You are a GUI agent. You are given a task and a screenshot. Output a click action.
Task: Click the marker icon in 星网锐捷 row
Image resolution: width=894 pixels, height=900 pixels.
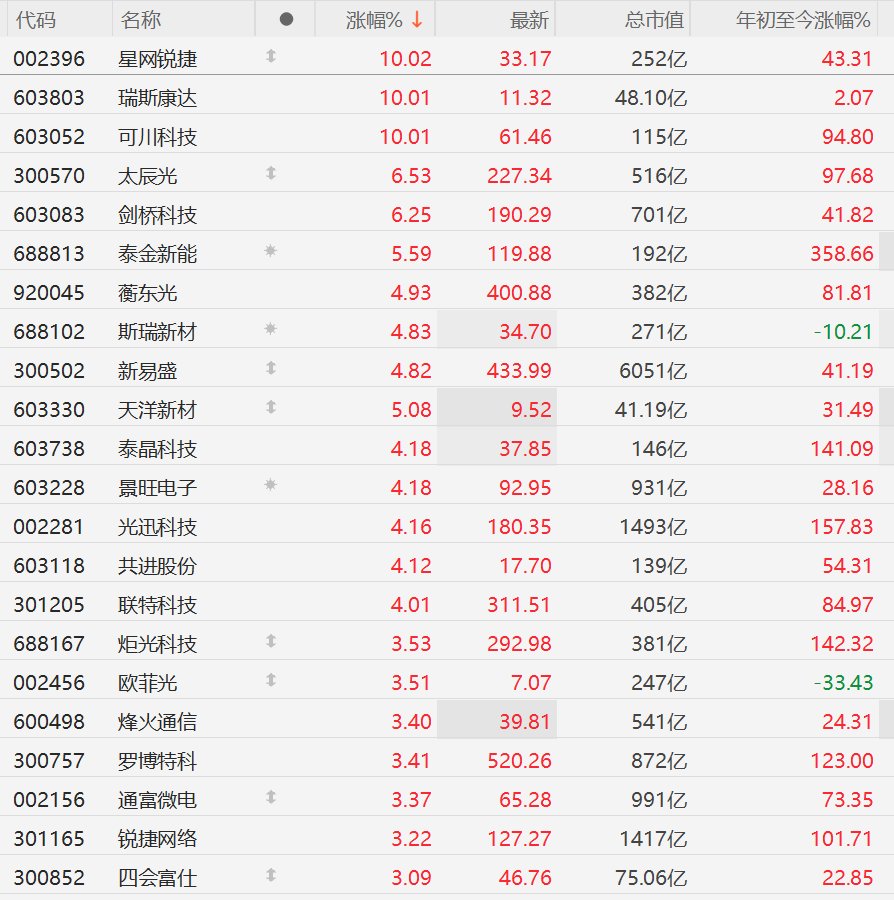[x=271, y=56]
